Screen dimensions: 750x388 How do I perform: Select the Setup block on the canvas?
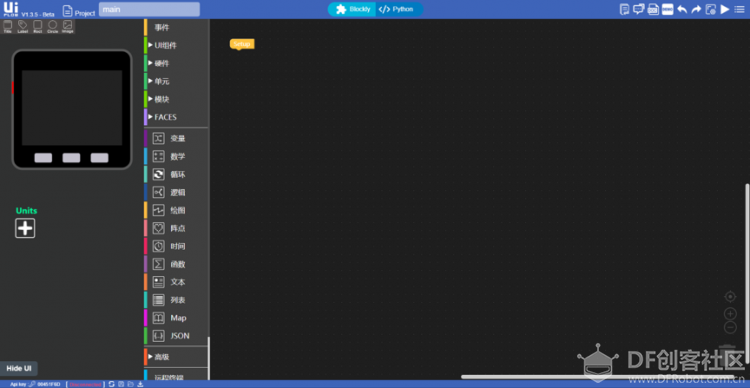pos(242,44)
